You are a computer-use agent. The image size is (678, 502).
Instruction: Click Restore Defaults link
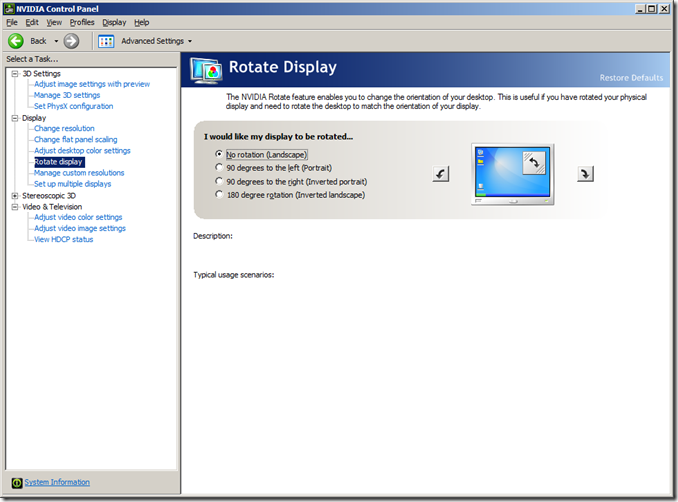tap(631, 78)
